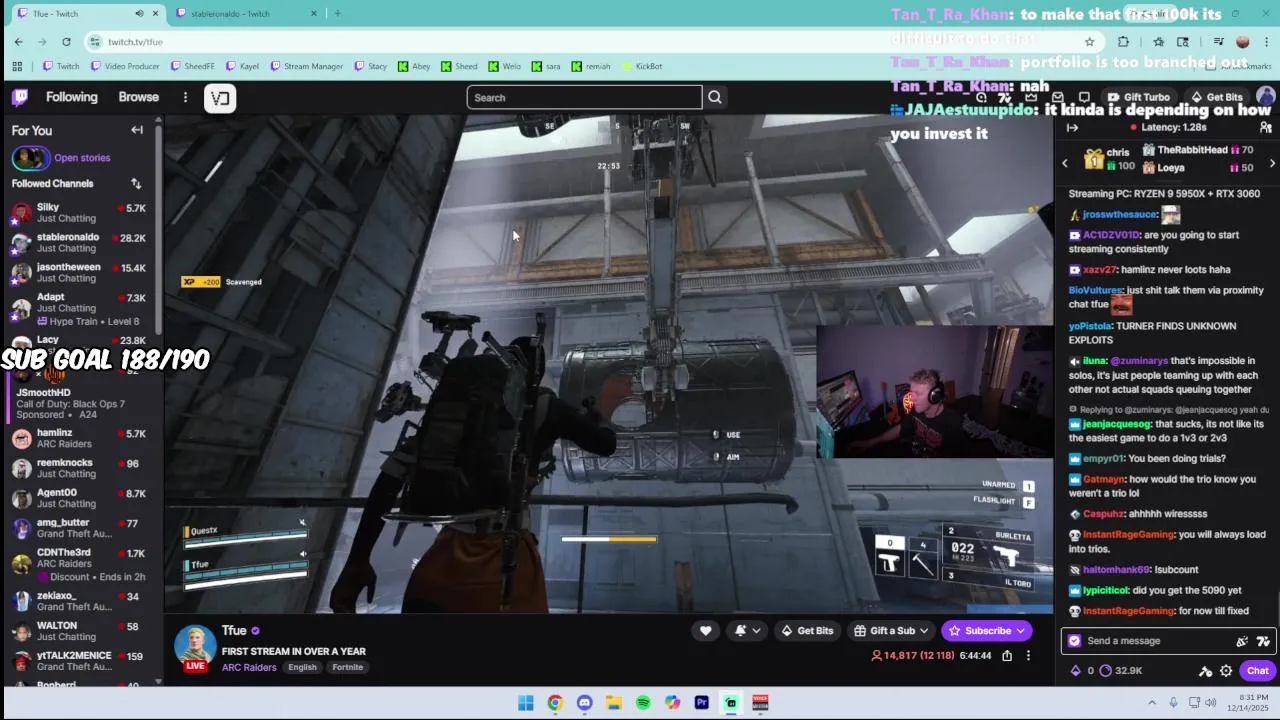Collapse chat with arrow icon
This screenshot has height=720, width=1280.
tap(1072, 128)
